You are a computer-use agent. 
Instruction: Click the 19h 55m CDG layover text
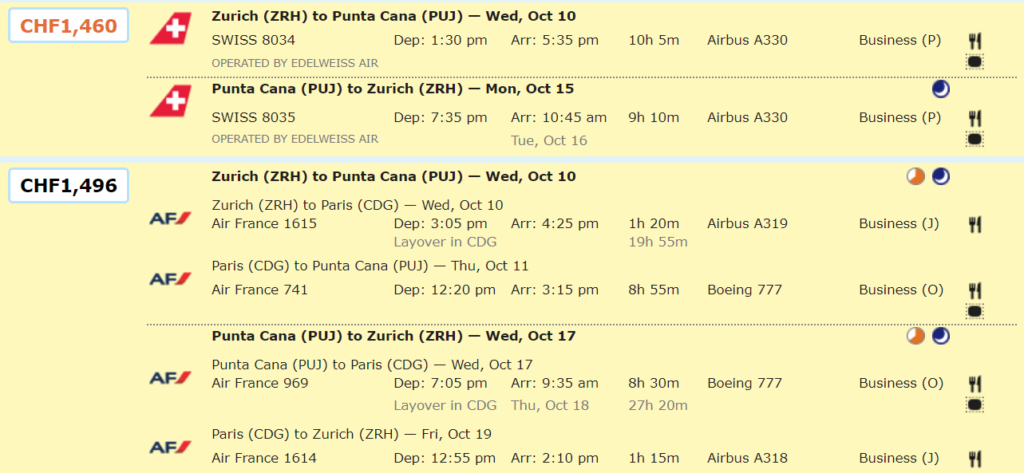(x=658, y=242)
